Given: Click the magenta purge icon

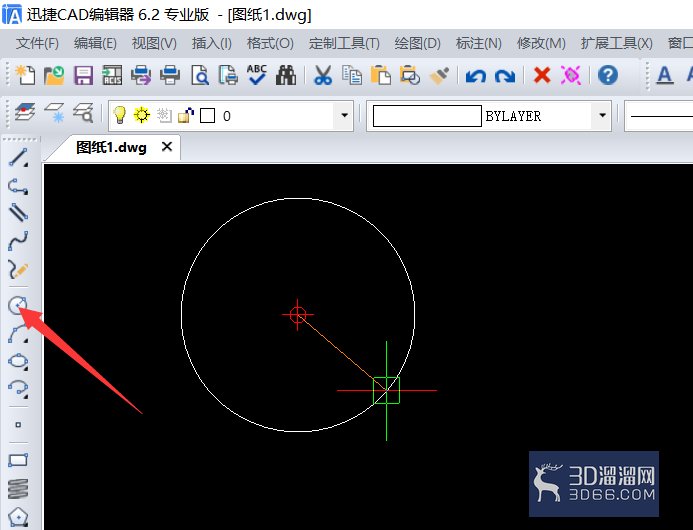Looking at the screenshot, I should [x=571, y=75].
